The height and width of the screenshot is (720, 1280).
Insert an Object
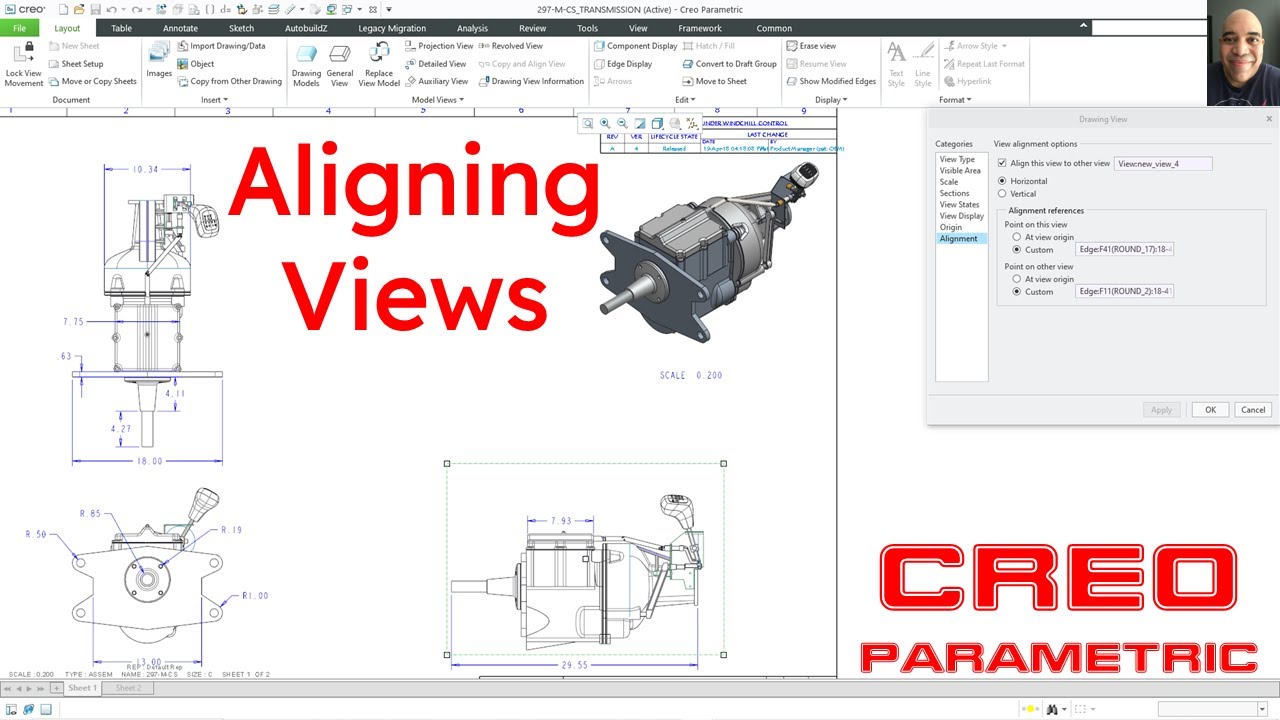coord(195,64)
